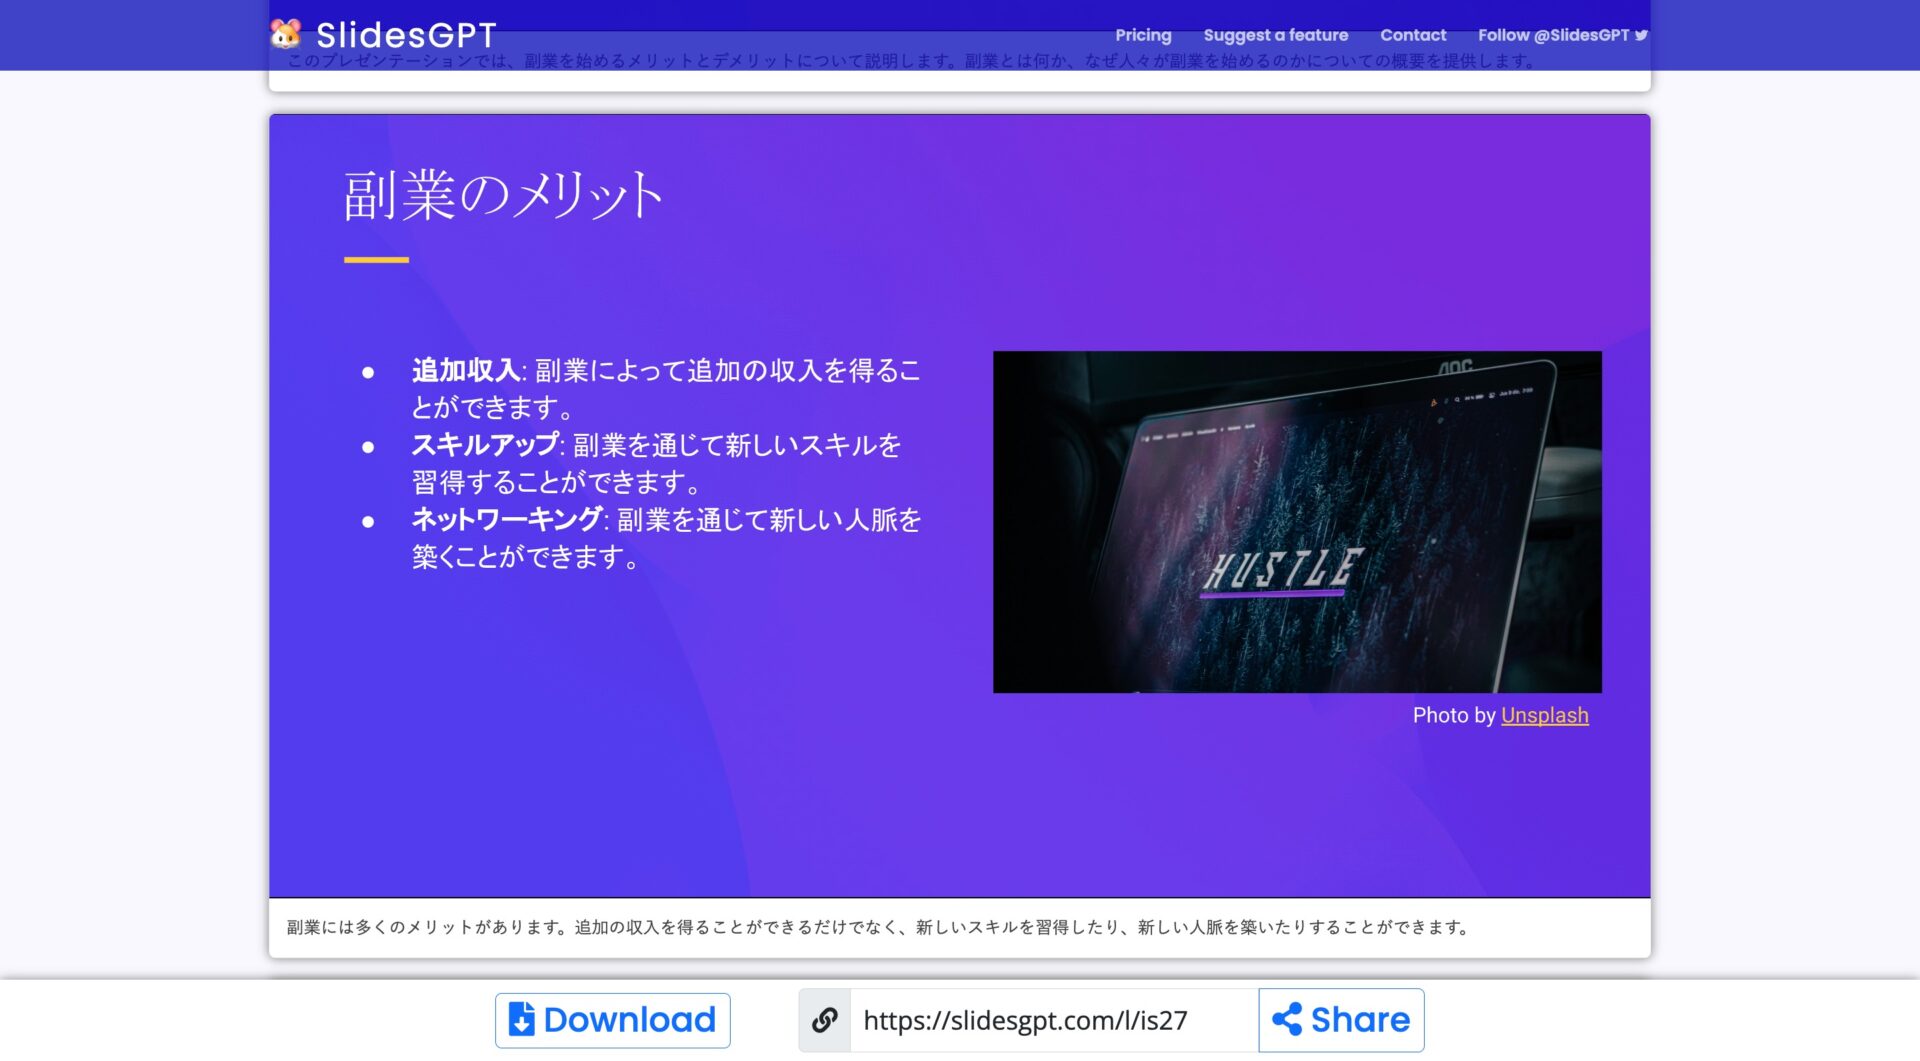1920x1061 pixels.
Task: Click the chain link icon beside the URL
Action: point(824,1020)
